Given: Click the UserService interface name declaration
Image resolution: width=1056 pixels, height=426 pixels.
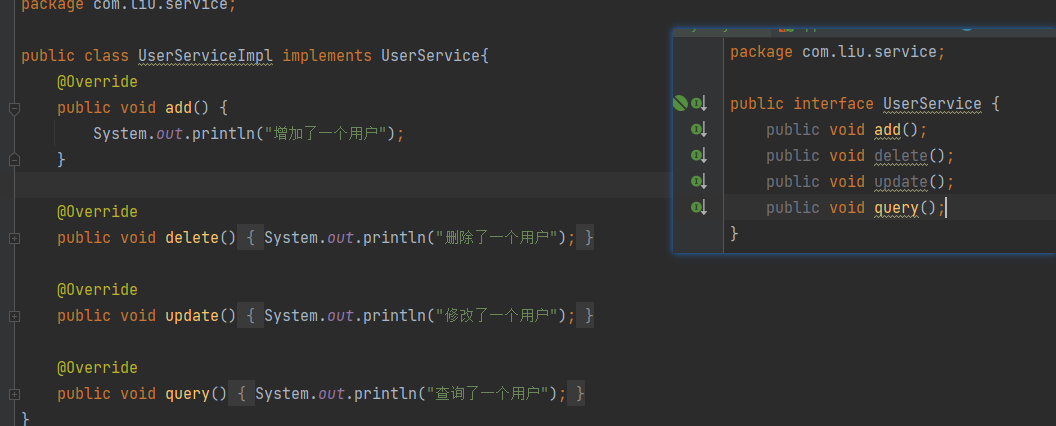Looking at the screenshot, I should [931, 103].
